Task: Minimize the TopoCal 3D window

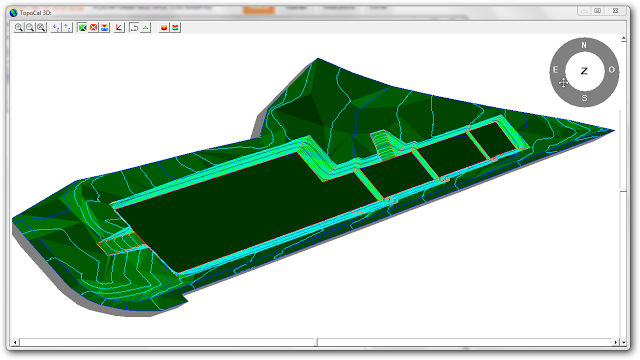Action: click(x=584, y=11)
